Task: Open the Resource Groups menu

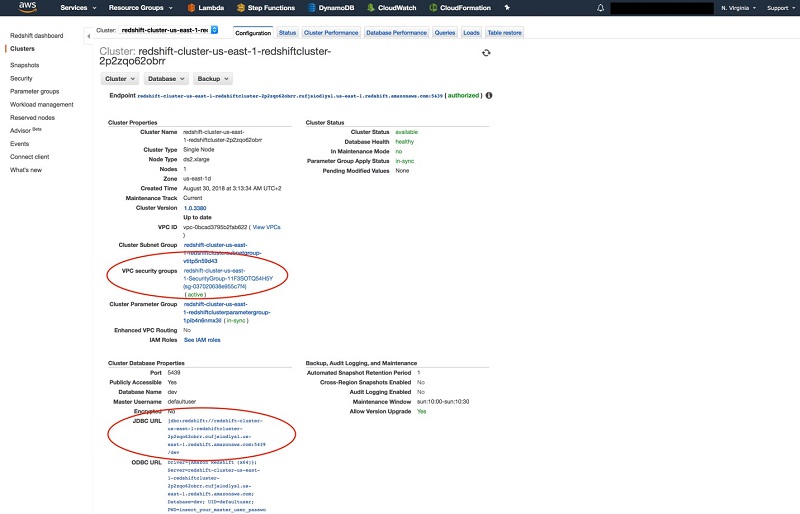Action: tap(140, 8)
